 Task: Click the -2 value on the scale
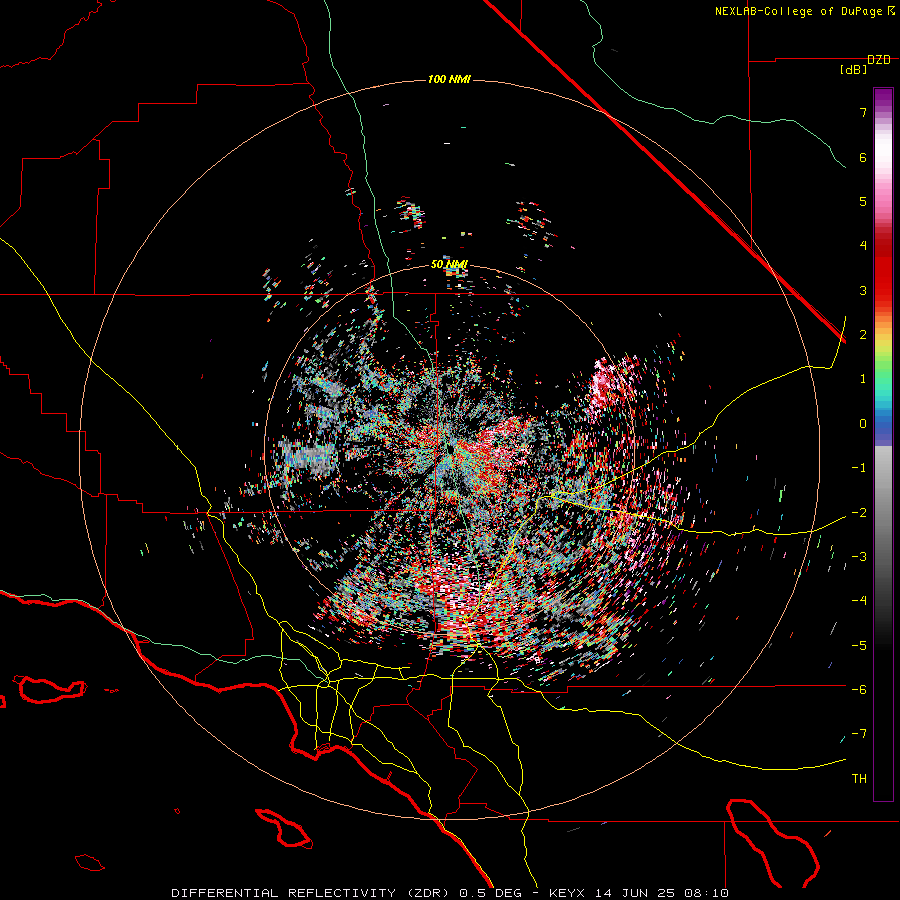[x=859, y=513]
